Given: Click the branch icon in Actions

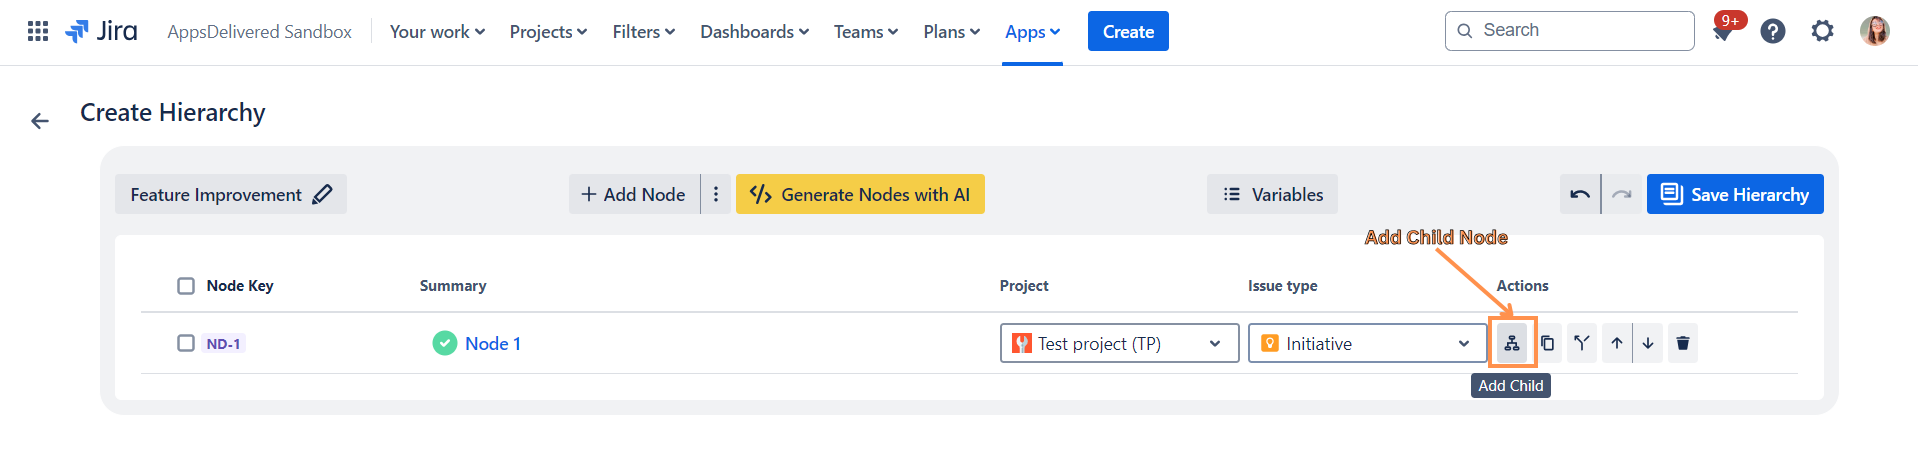Looking at the screenshot, I should click(1581, 343).
